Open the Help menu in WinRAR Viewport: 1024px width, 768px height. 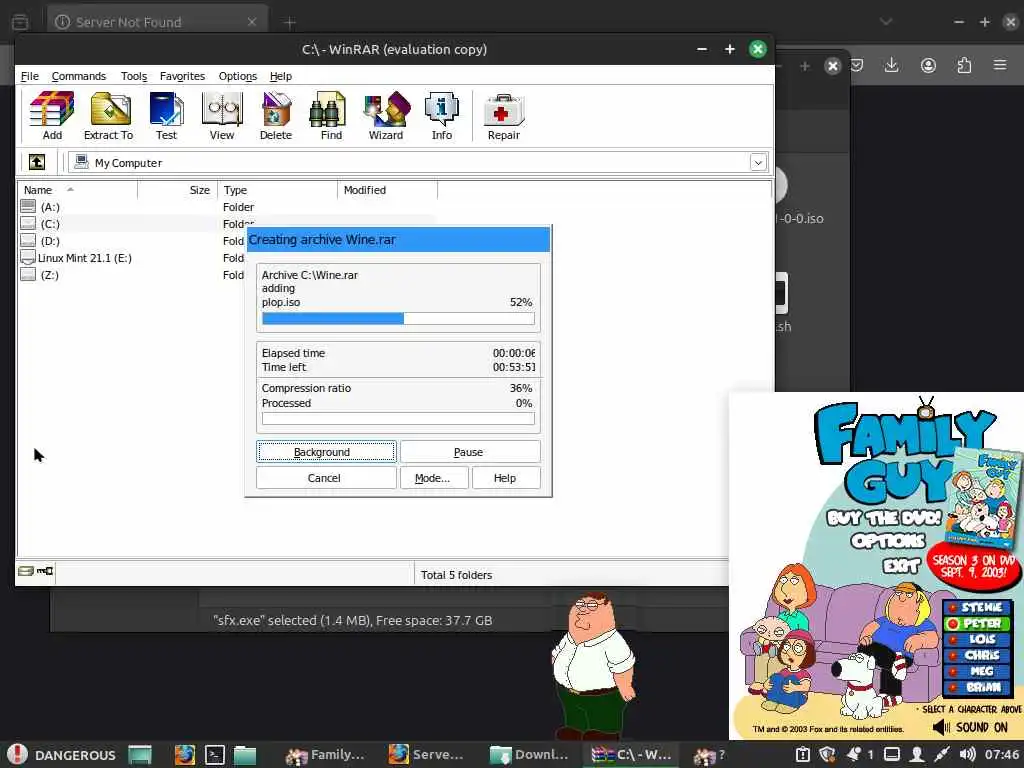tap(281, 76)
